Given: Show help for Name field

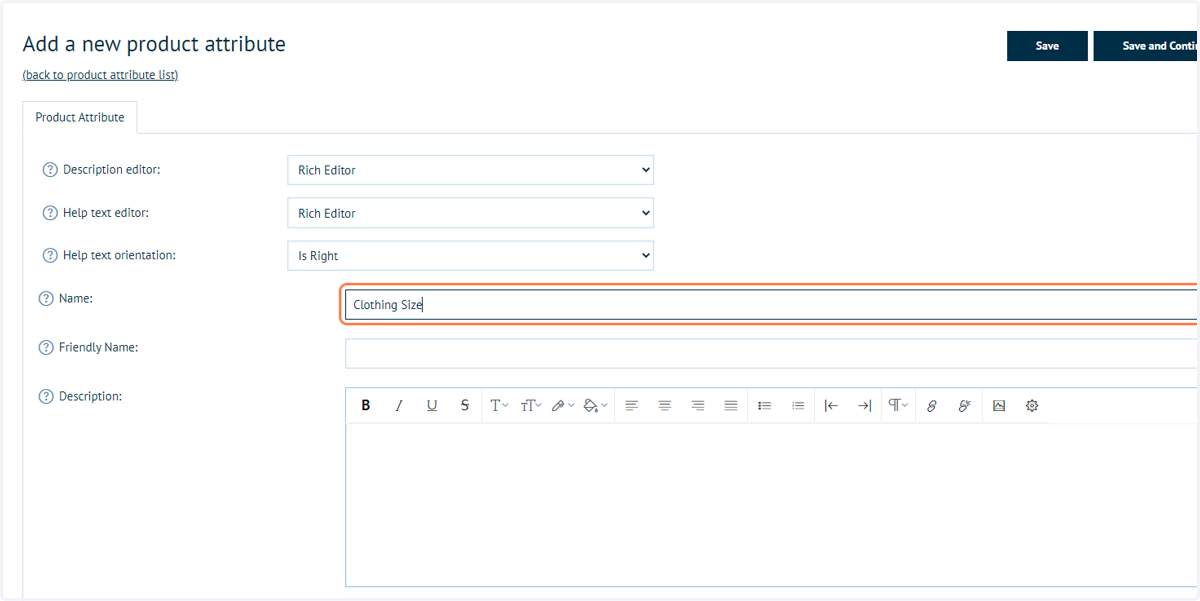Looking at the screenshot, I should pos(46,299).
